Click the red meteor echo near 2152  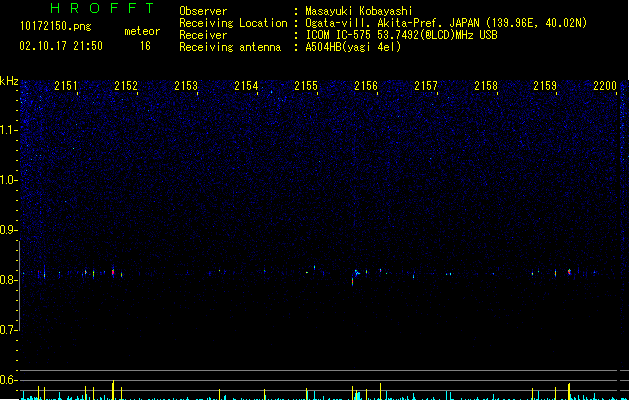pos(113,272)
